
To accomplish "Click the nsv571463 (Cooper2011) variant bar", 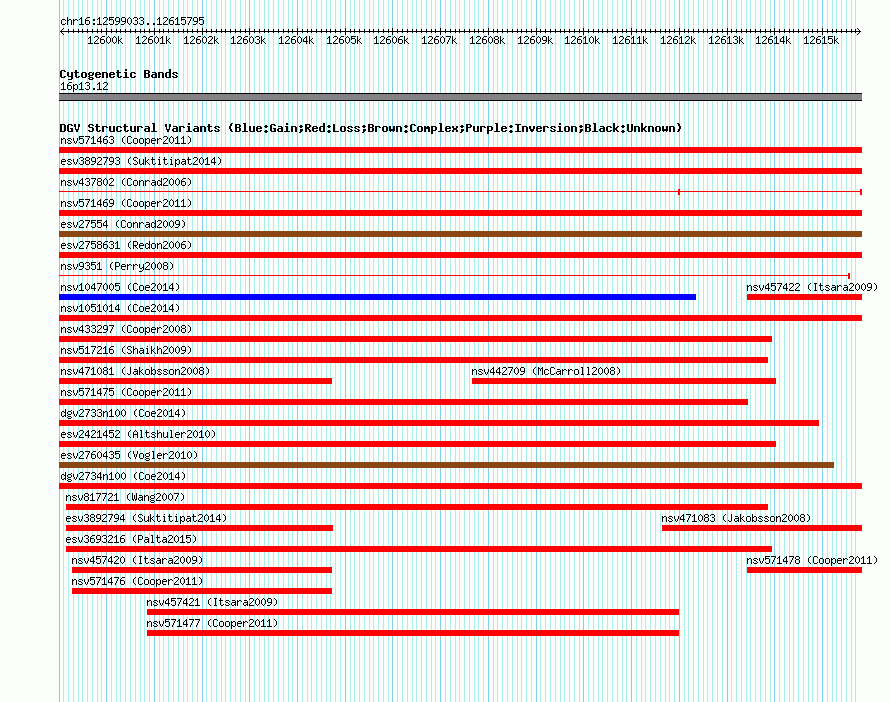I will (460, 150).
